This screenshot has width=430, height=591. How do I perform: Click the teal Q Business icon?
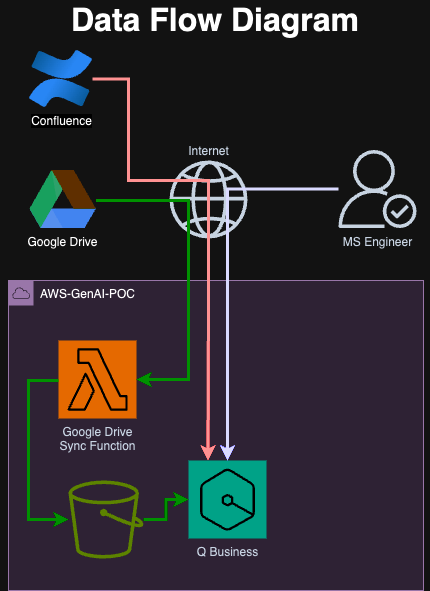click(227, 499)
